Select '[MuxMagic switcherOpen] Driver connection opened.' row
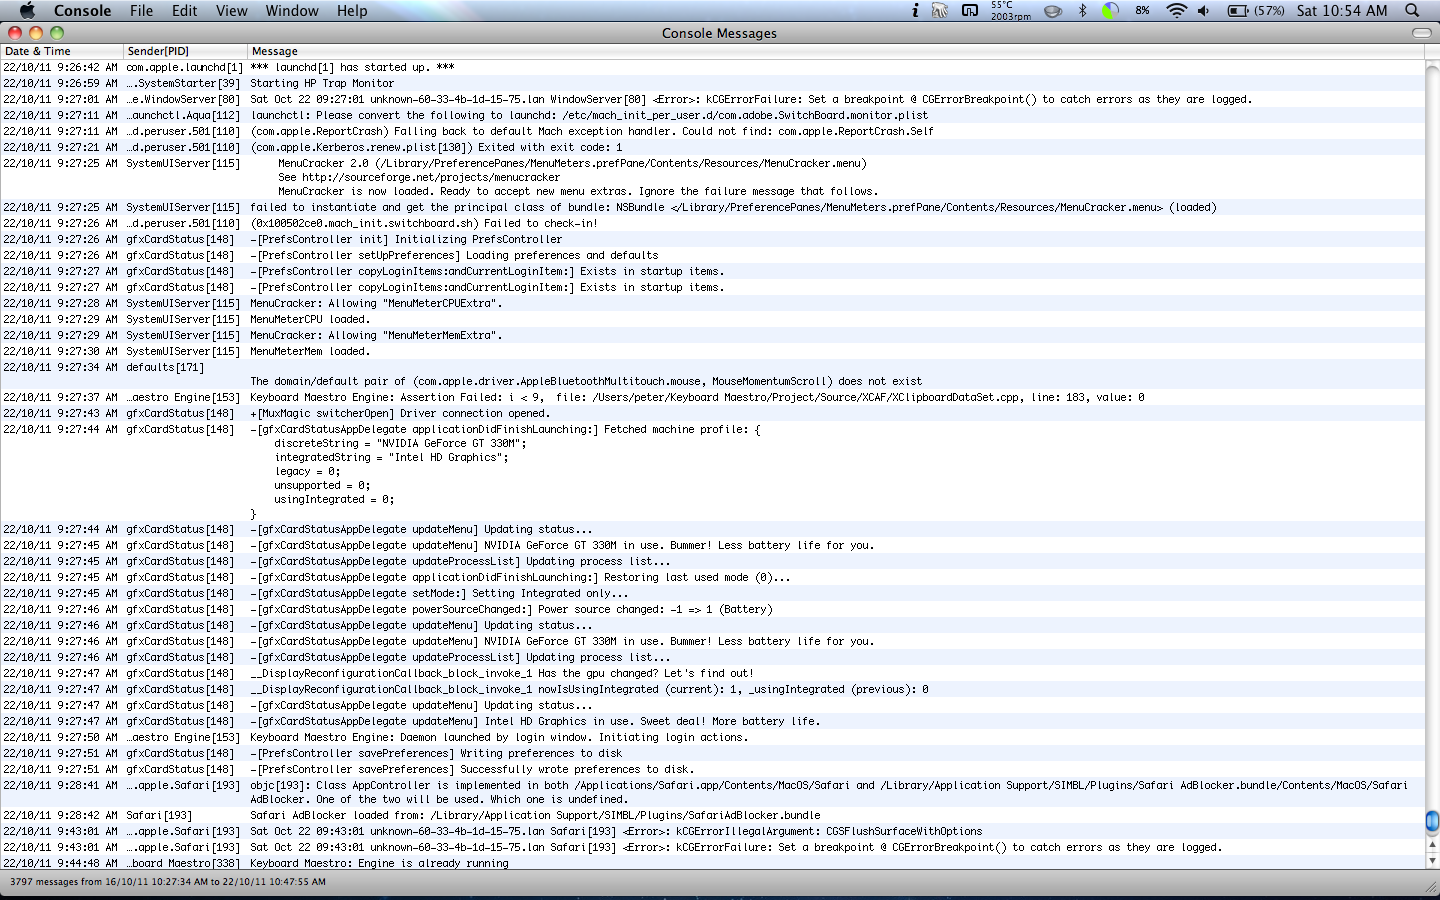 pos(712,413)
